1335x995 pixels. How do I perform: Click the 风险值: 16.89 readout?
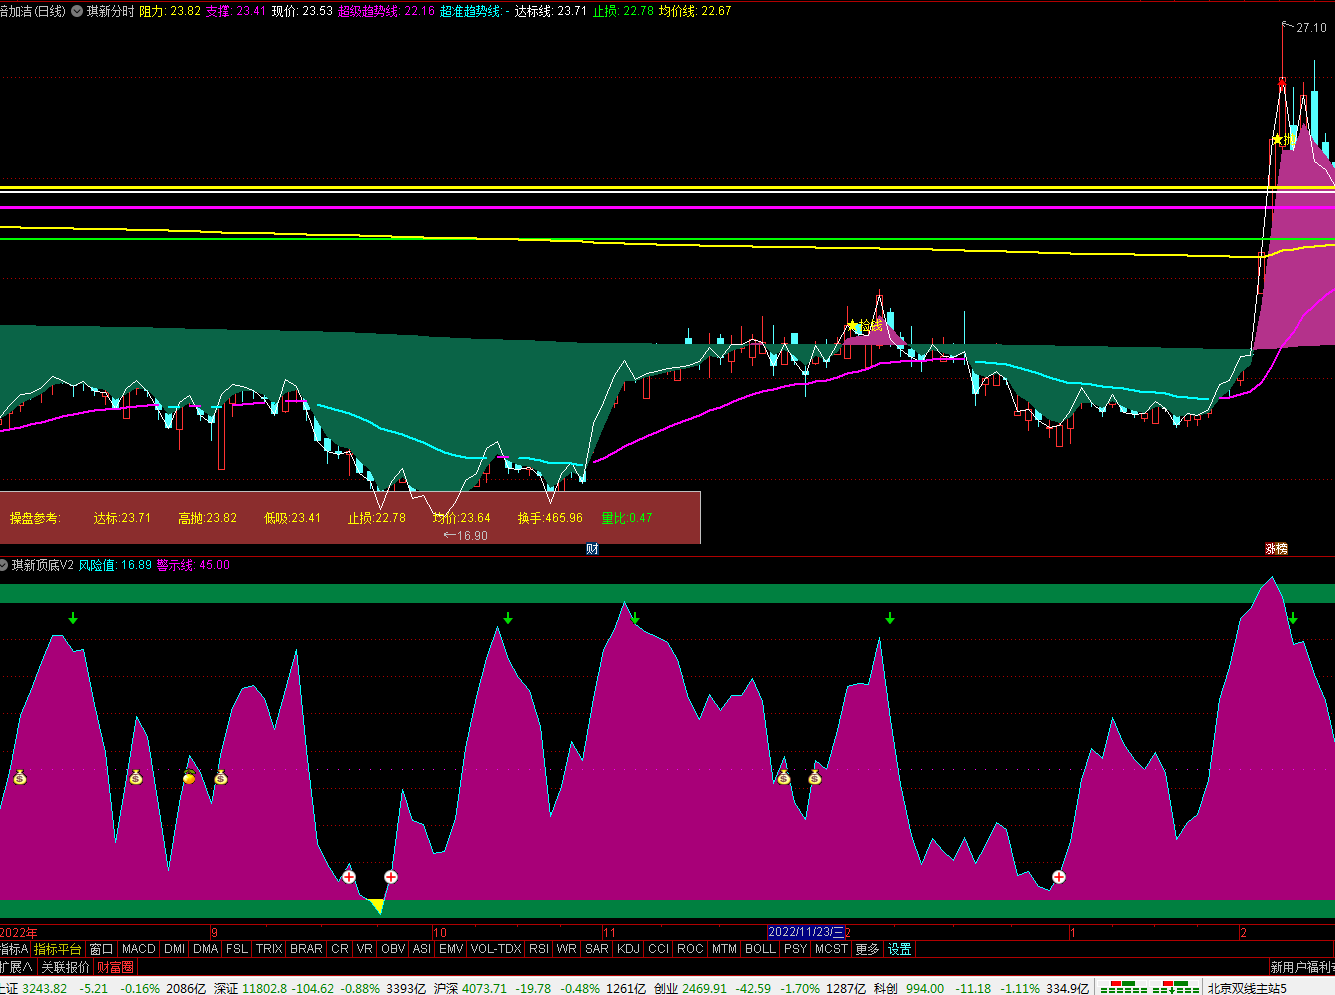116,565
